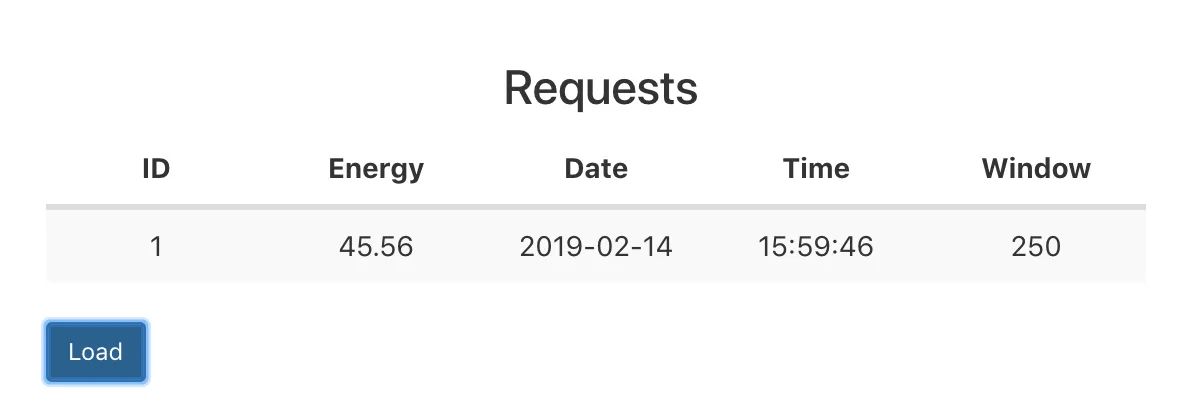Click the day 14 in date cell
The width and height of the screenshot is (1192, 410).
click(657, 246)
